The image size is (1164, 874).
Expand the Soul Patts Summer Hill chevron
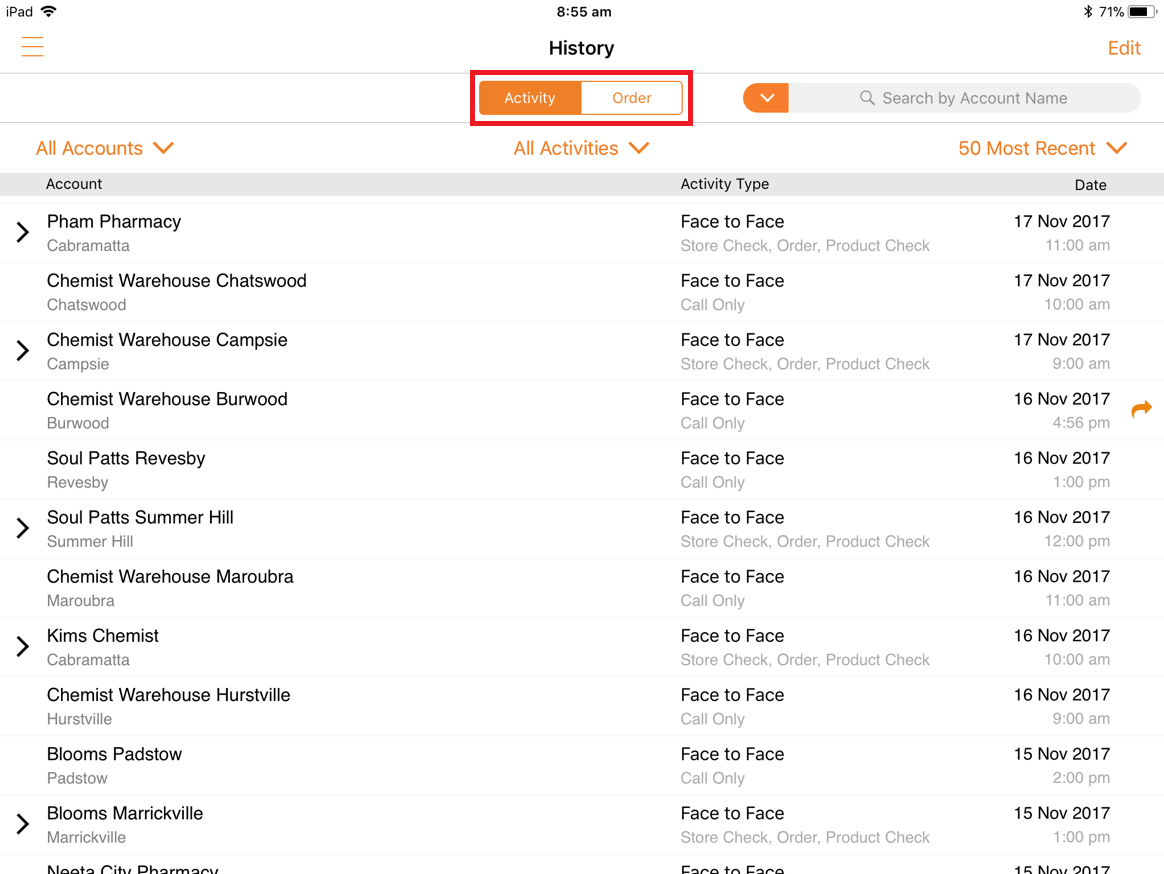(x=23, y=528)
